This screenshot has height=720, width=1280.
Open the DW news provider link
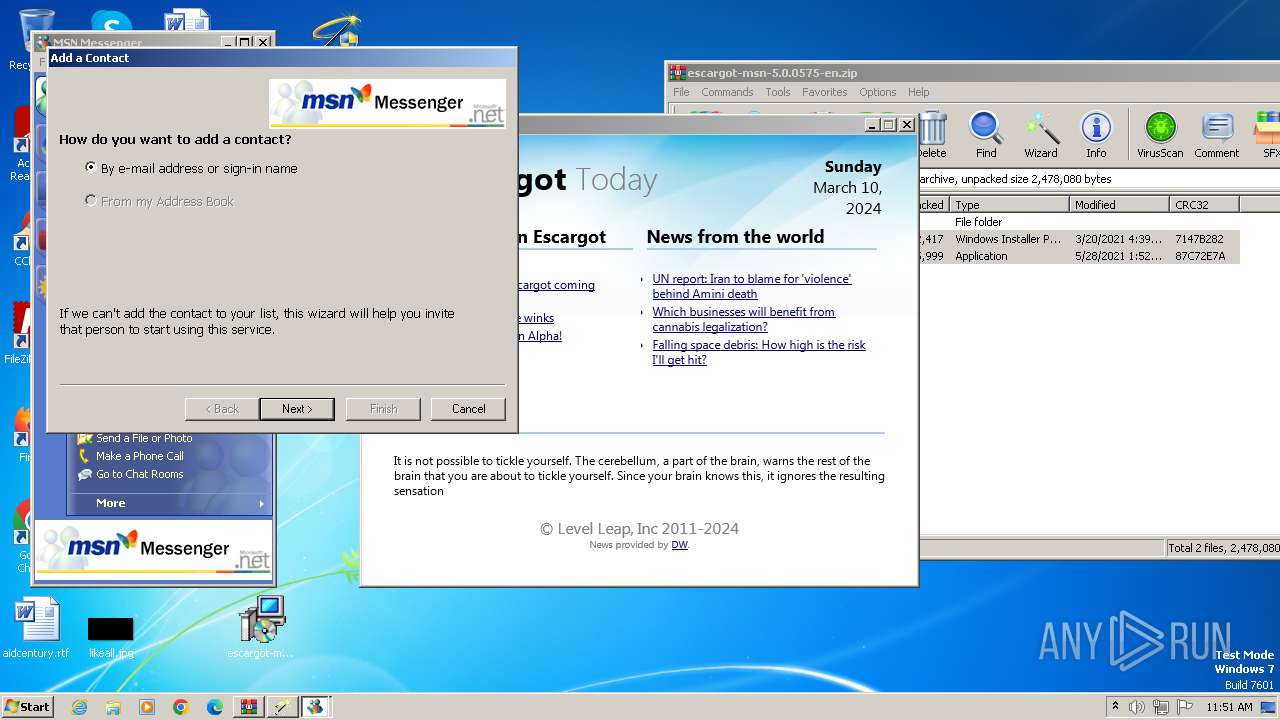(679, 545)
